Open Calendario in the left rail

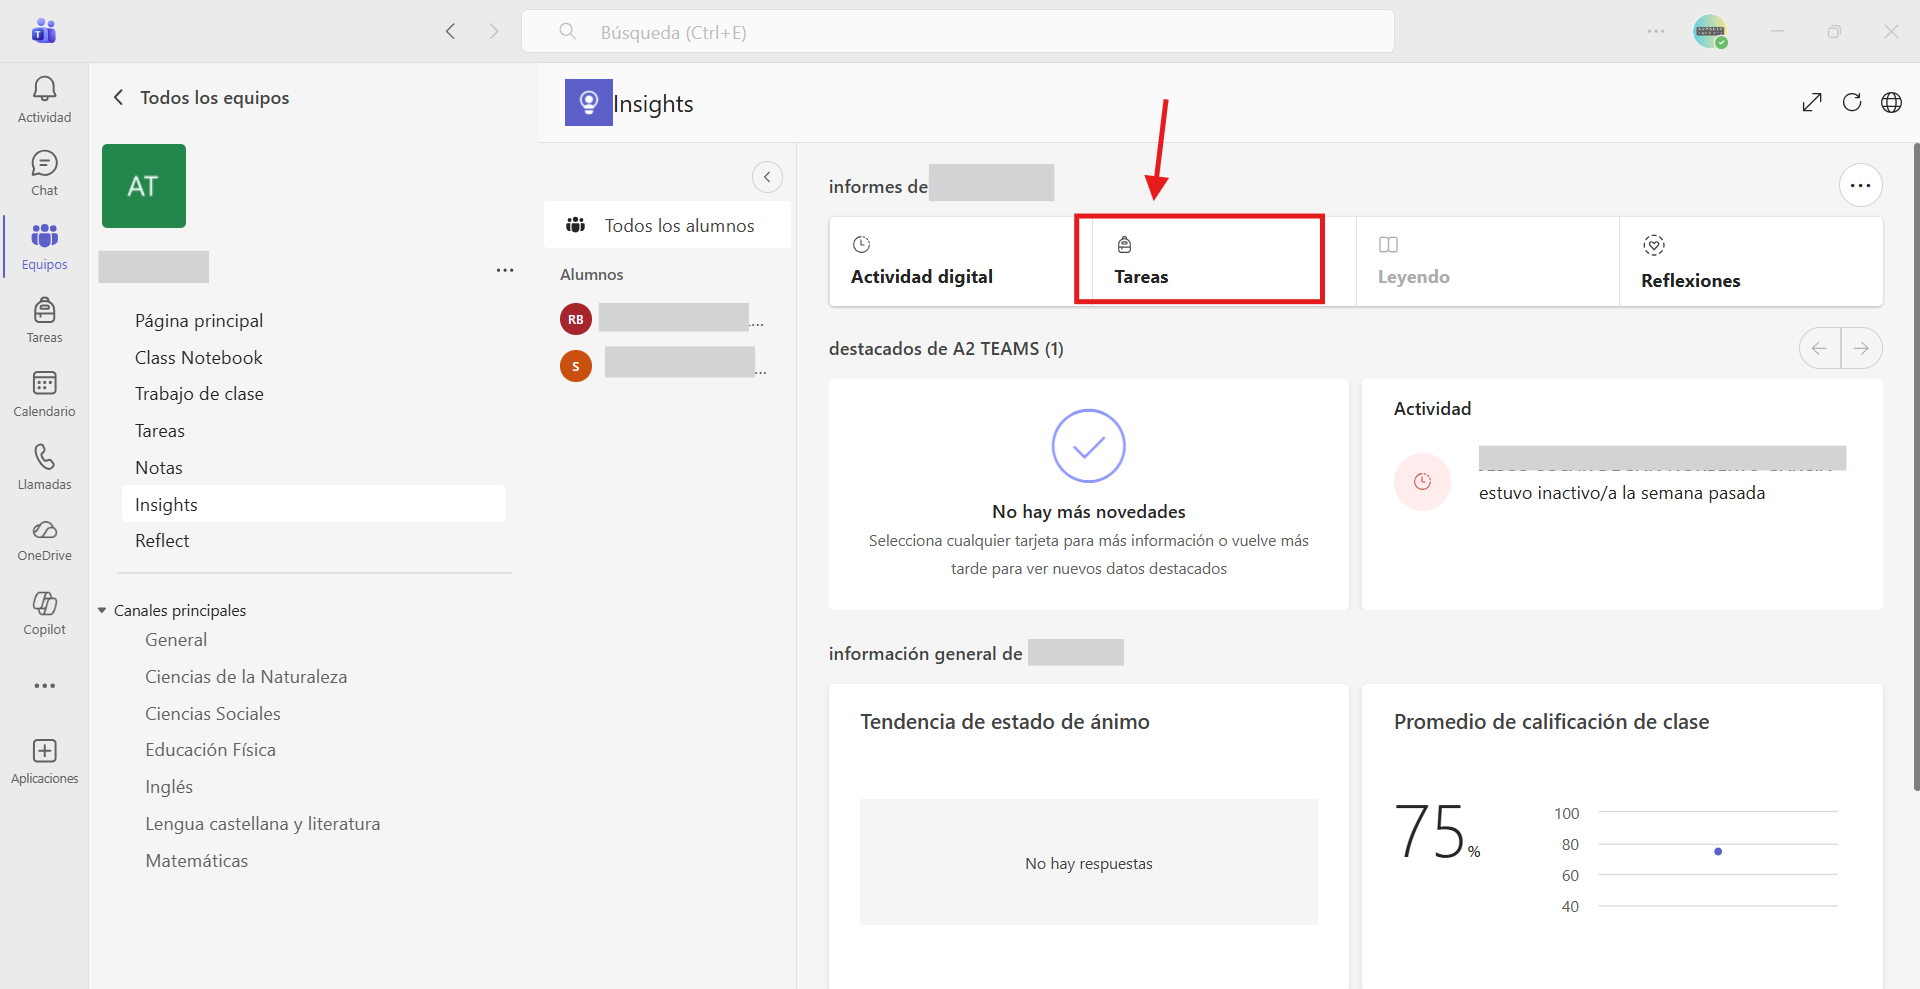pos(44,394)
